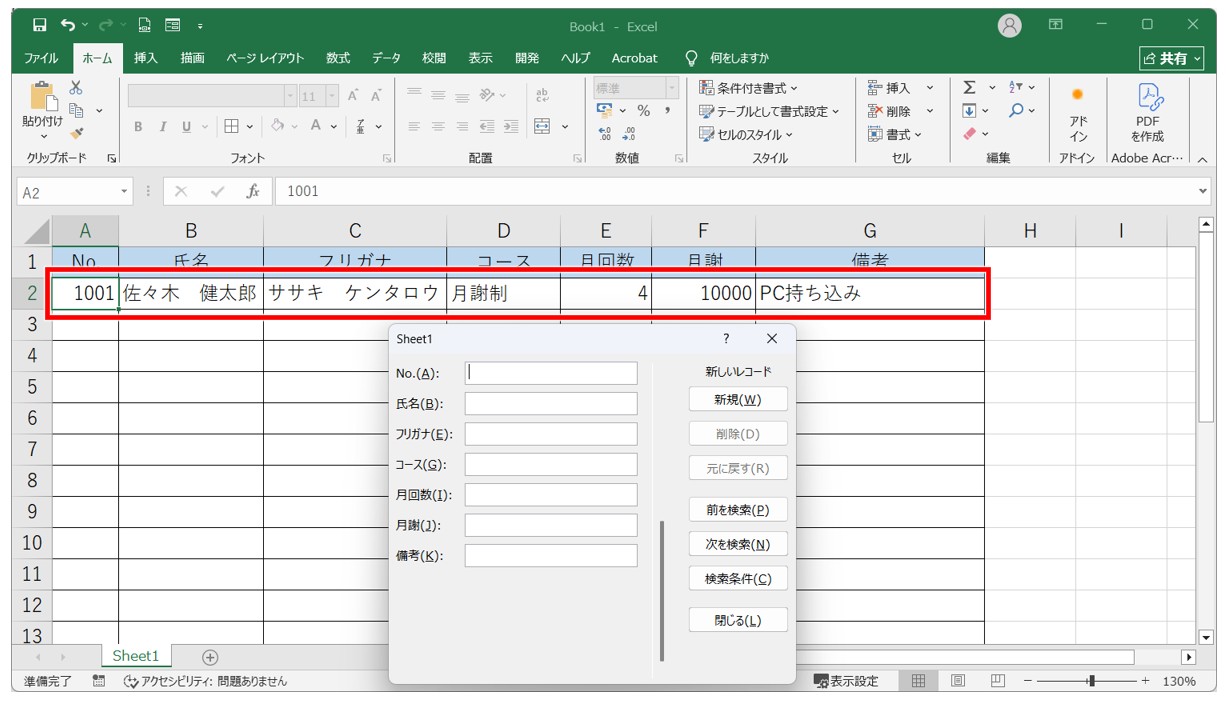Expand Cell Styles (セルのスタイル) menu

(745, 134)
